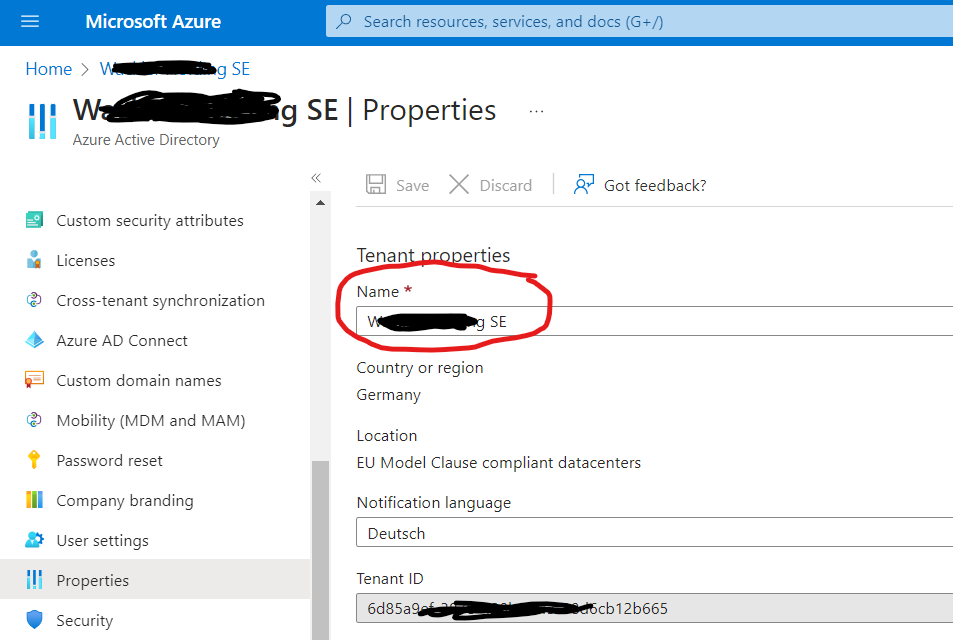953x640 pixels.
Task: Click the Azure Active Directory properties logo icon
Action: pyautogui.click(x=43, y=121)
